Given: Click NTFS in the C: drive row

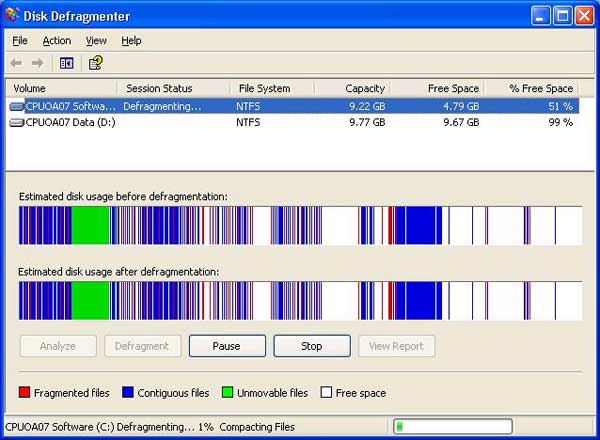Looking at the screenshot, I should 248,106.
